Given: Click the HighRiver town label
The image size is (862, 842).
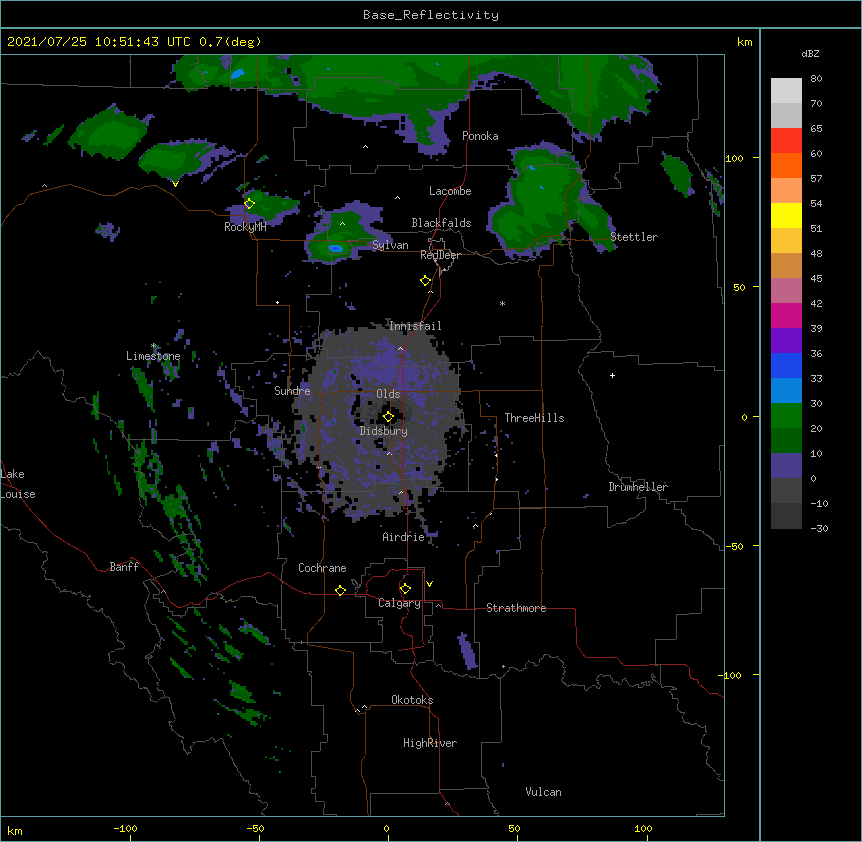Looking at the screenshot, I should coord(430,743).
